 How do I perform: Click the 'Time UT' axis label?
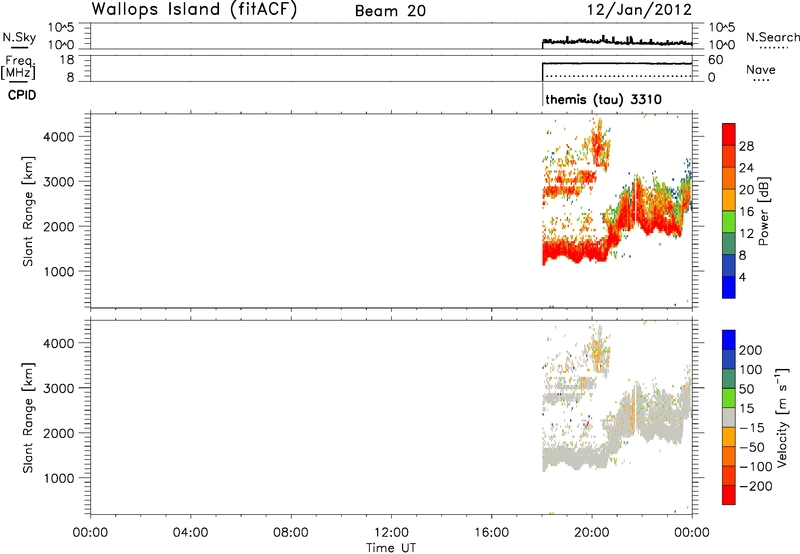(391, 548)
